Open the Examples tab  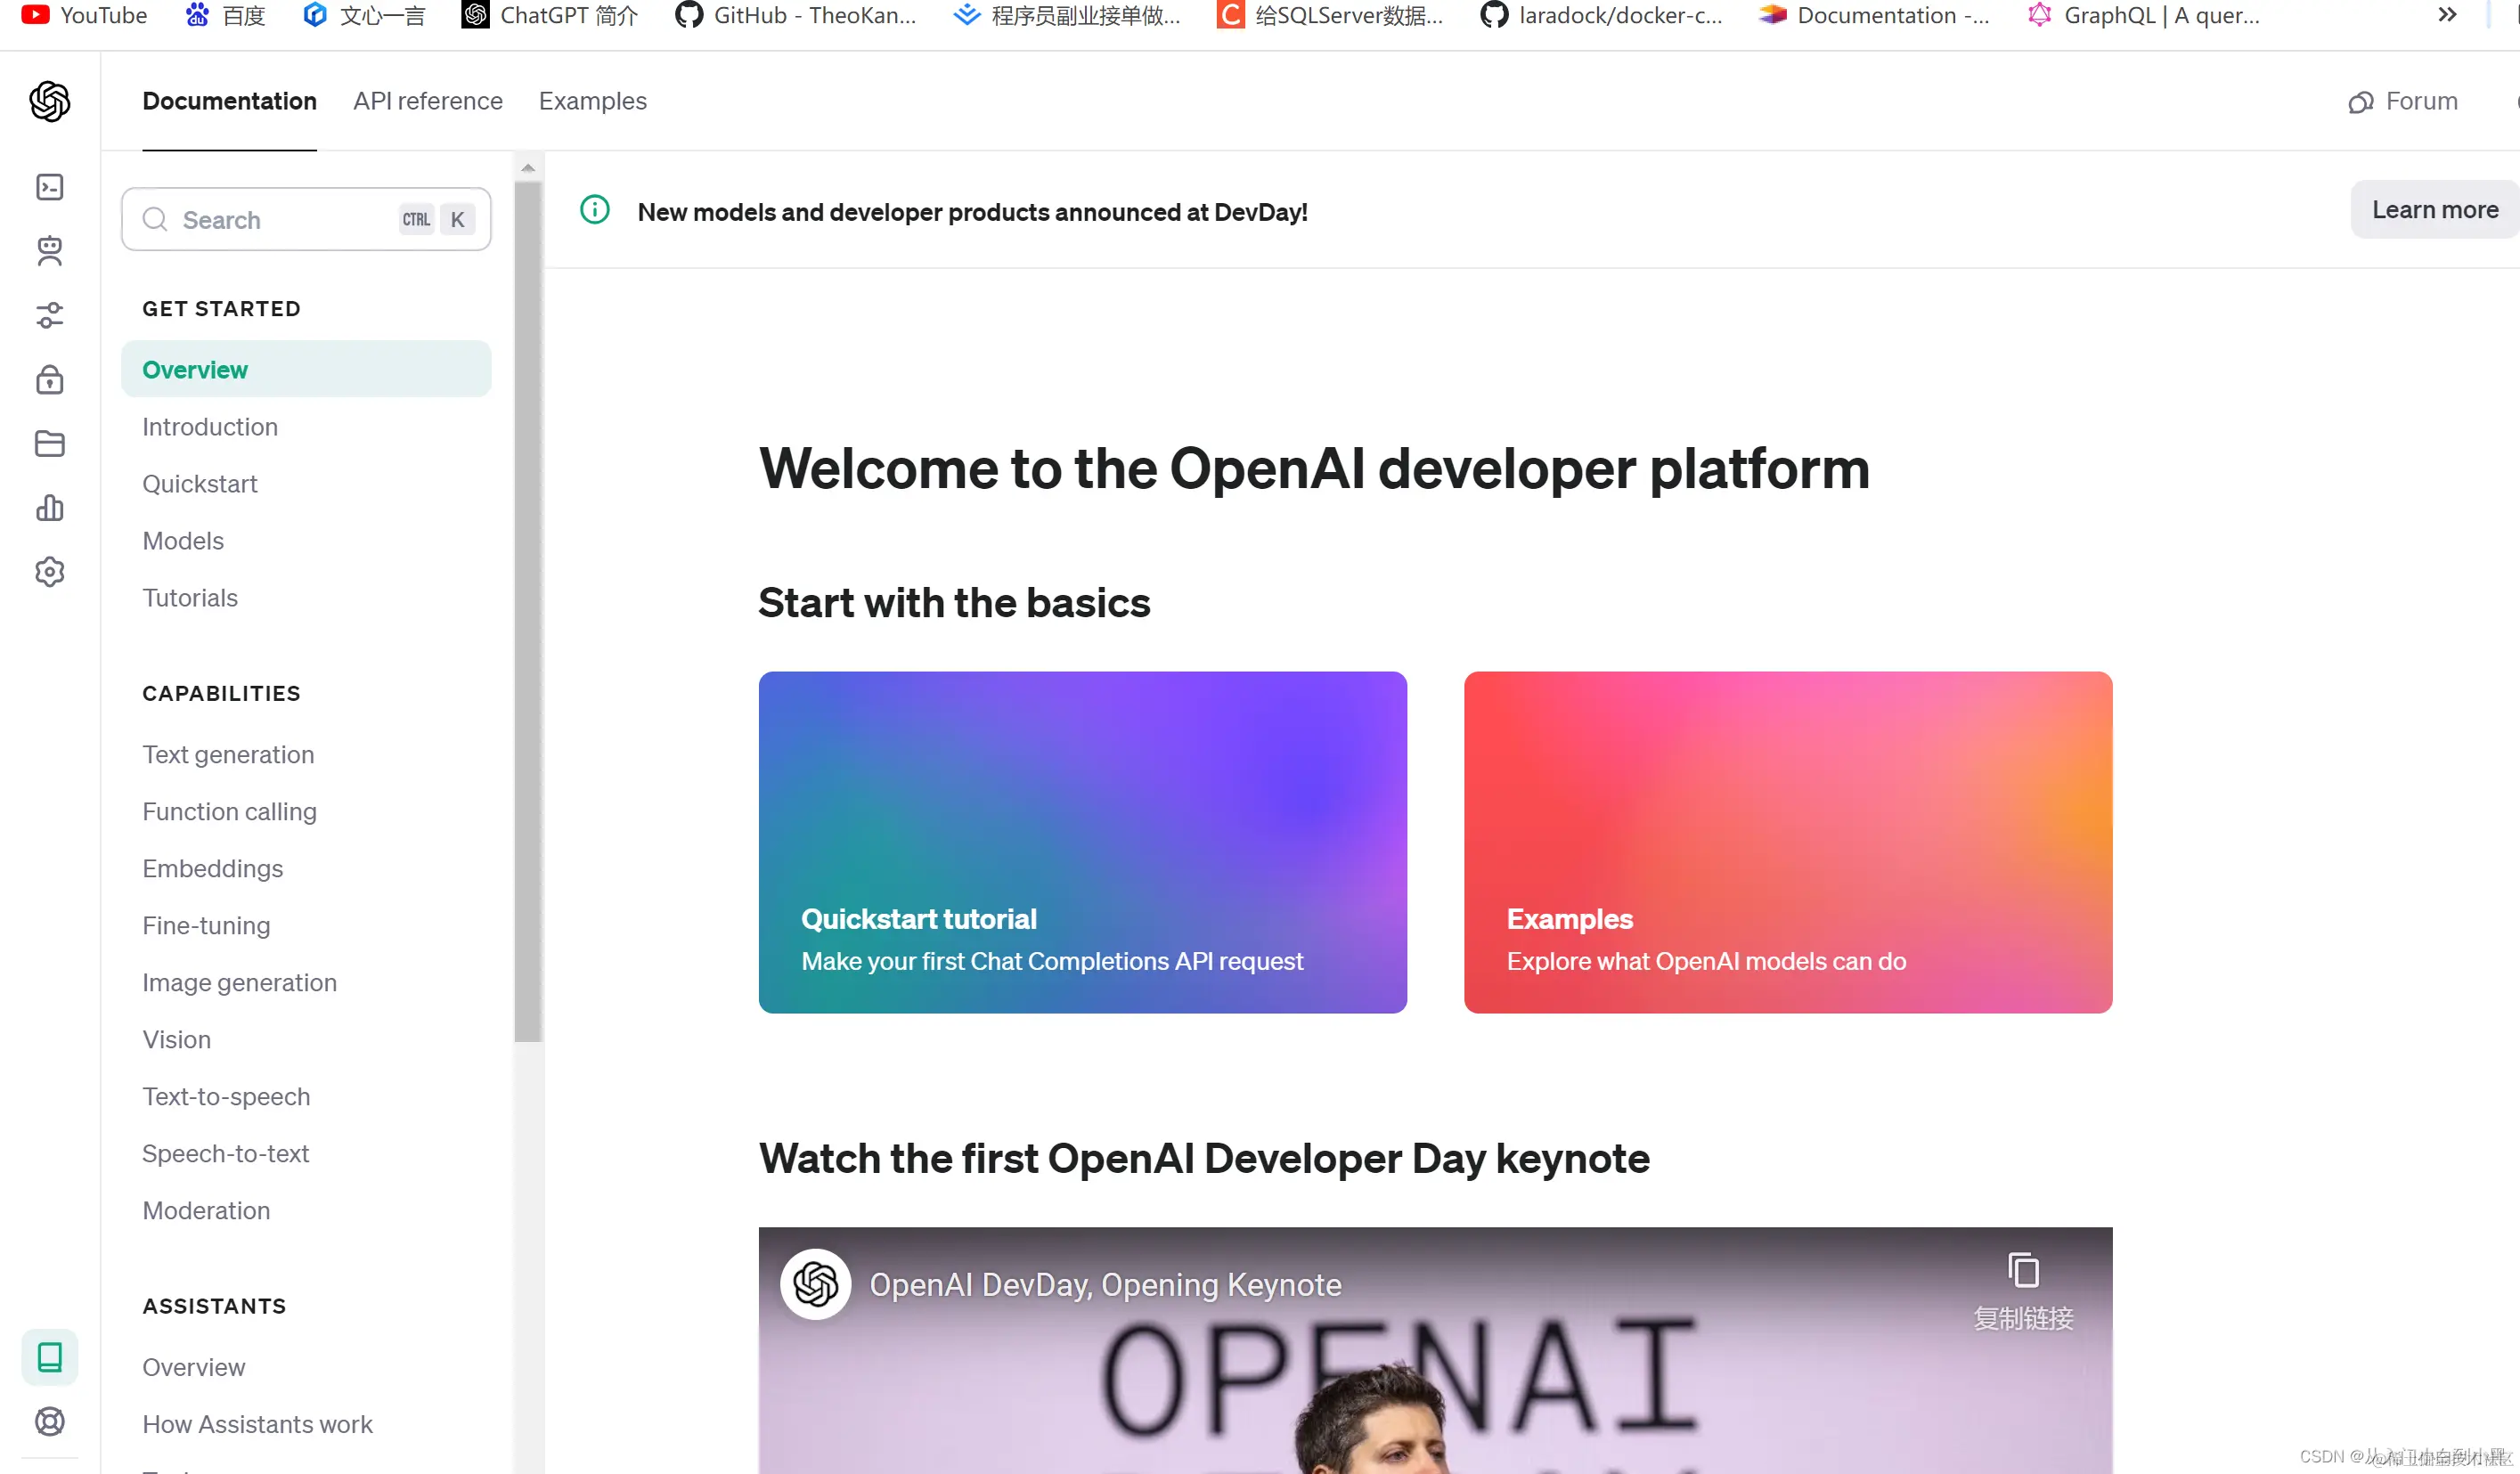click(592, 101)
